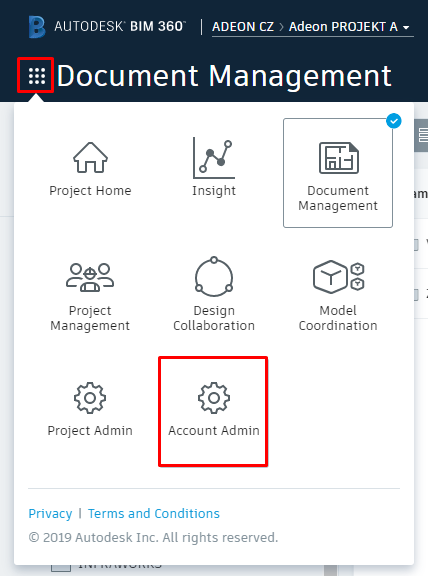Open Project Home module
Image resolution: width=428 pixels, height=576 pixels.
pyautogui.click(x=90, y=169)
